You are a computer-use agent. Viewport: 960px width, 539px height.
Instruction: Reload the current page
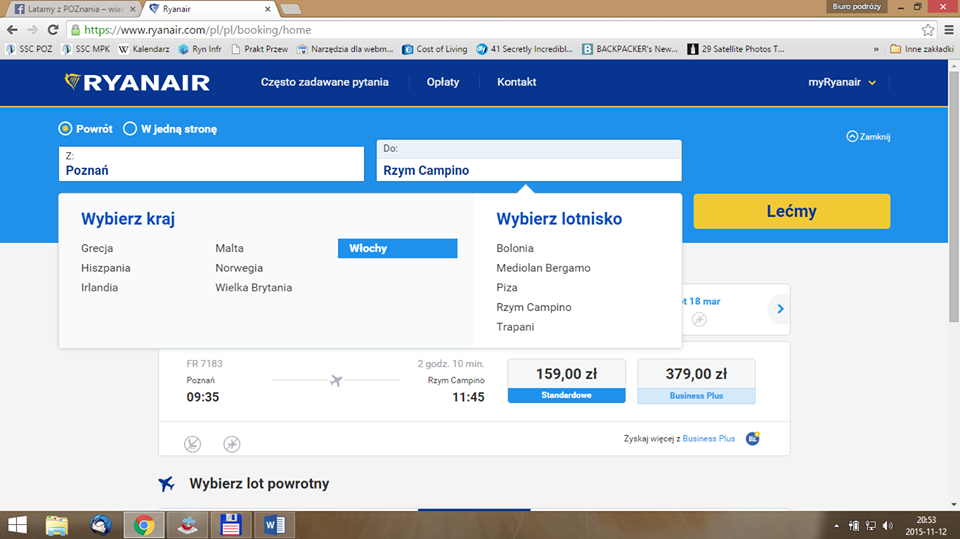[53, 29]
